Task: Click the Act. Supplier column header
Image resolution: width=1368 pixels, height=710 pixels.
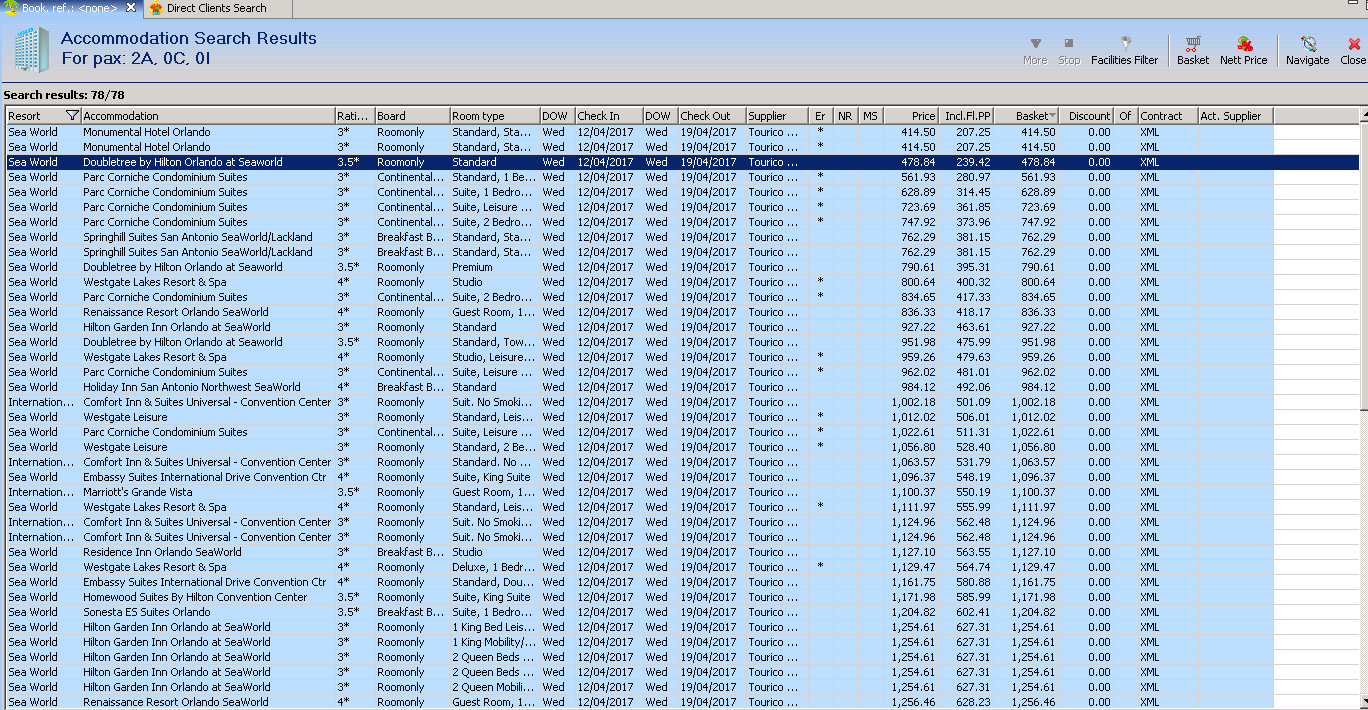Action: point(1235,116)
